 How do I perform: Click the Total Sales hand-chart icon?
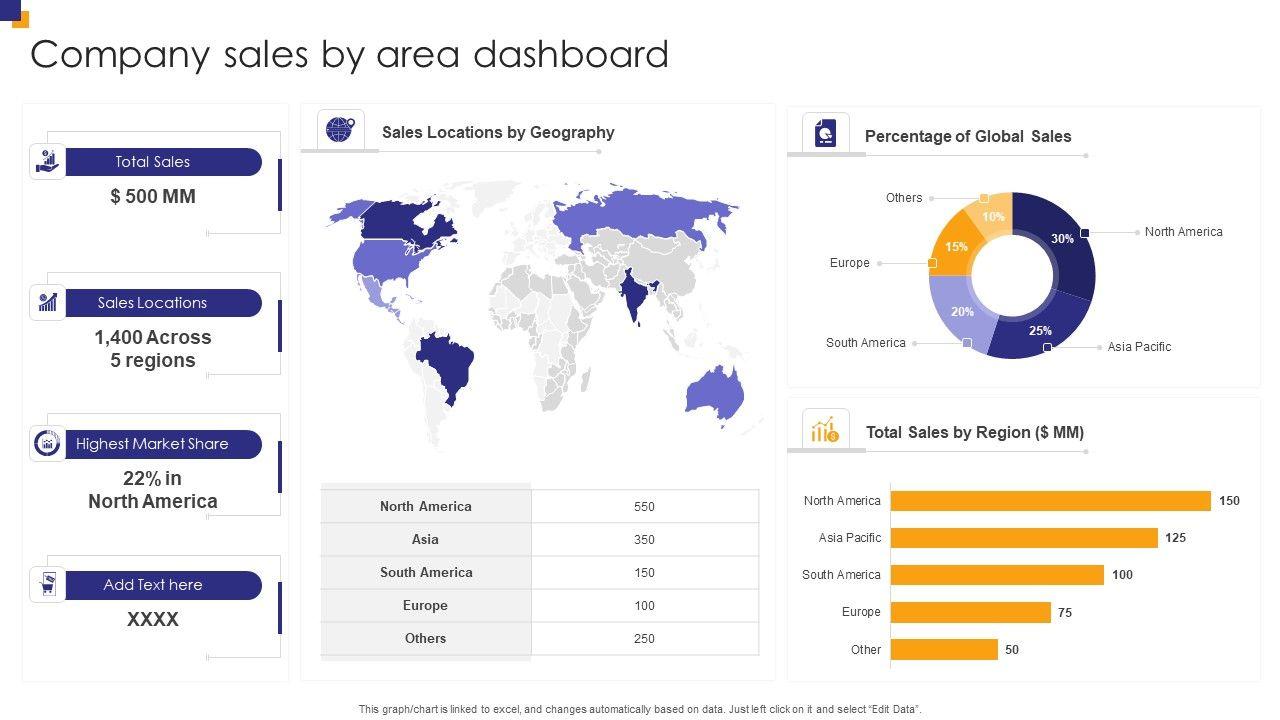click(47, 161)
